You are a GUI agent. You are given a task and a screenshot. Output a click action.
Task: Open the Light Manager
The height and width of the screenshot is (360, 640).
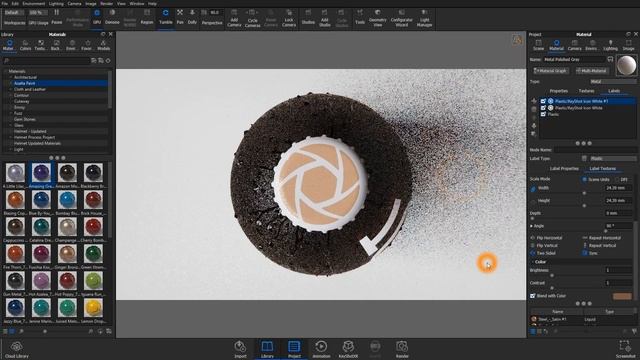(424, 18)
